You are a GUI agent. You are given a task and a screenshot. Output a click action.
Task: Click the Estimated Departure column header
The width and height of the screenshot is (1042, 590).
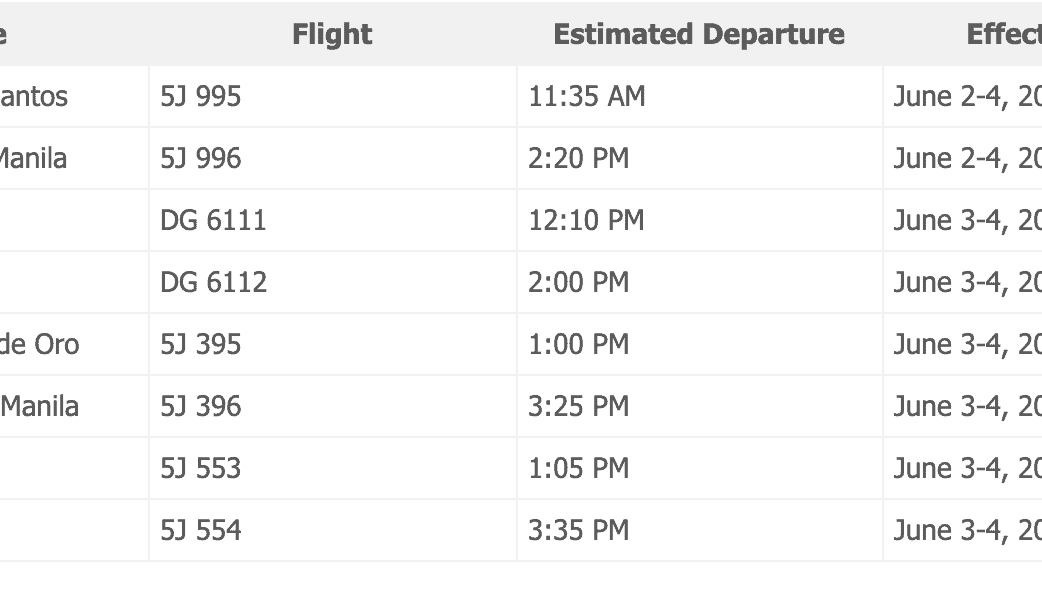(698, 34)
